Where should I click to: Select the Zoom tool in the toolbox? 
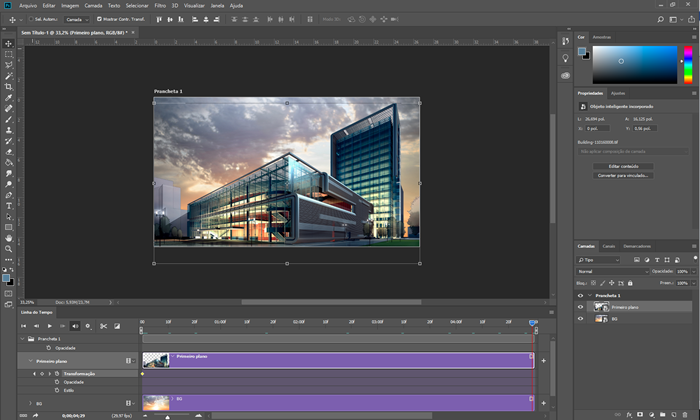[x=8, y=249]
